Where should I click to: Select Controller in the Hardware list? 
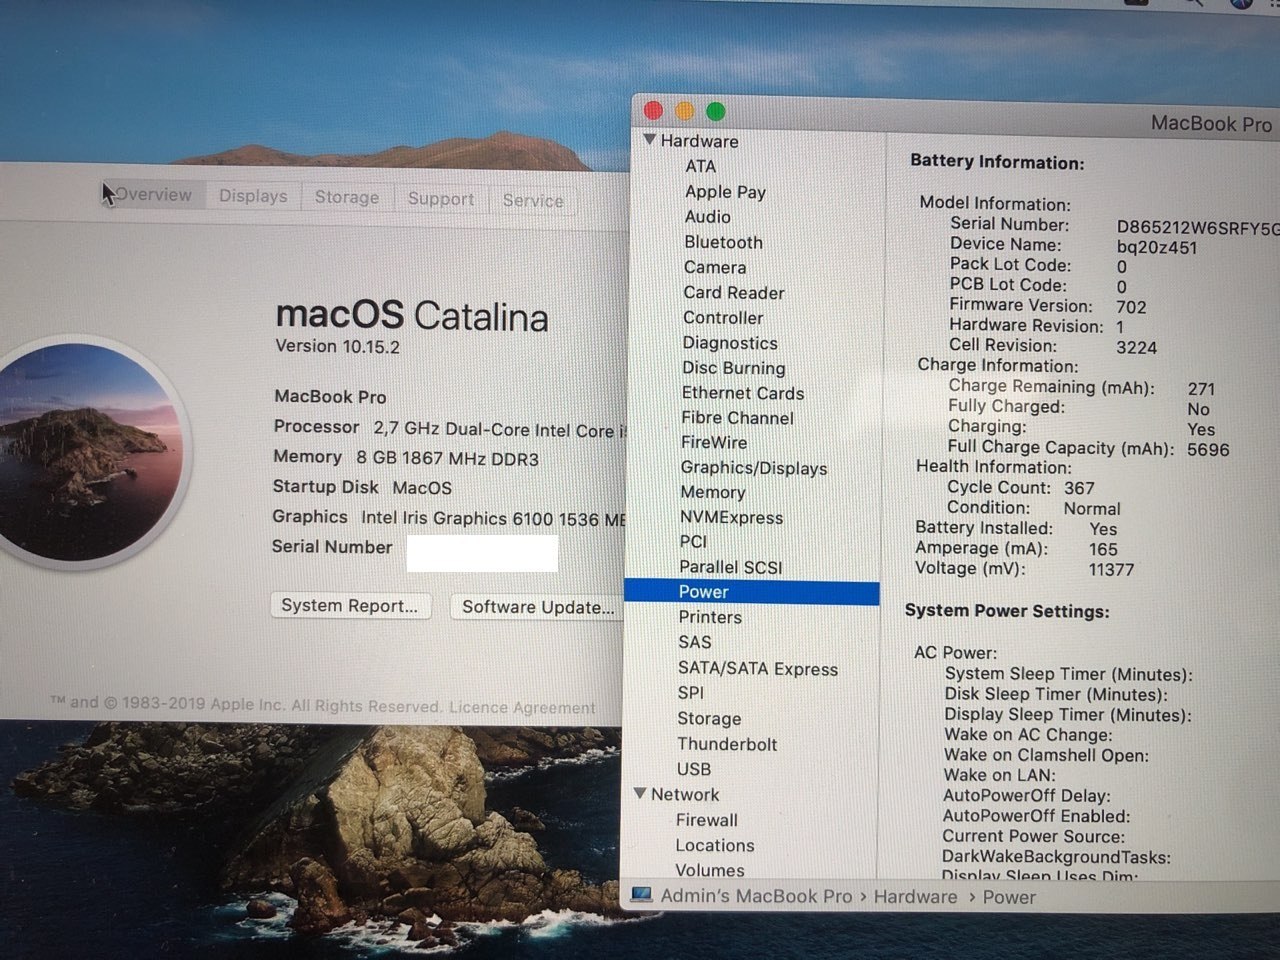pos(723,317)
